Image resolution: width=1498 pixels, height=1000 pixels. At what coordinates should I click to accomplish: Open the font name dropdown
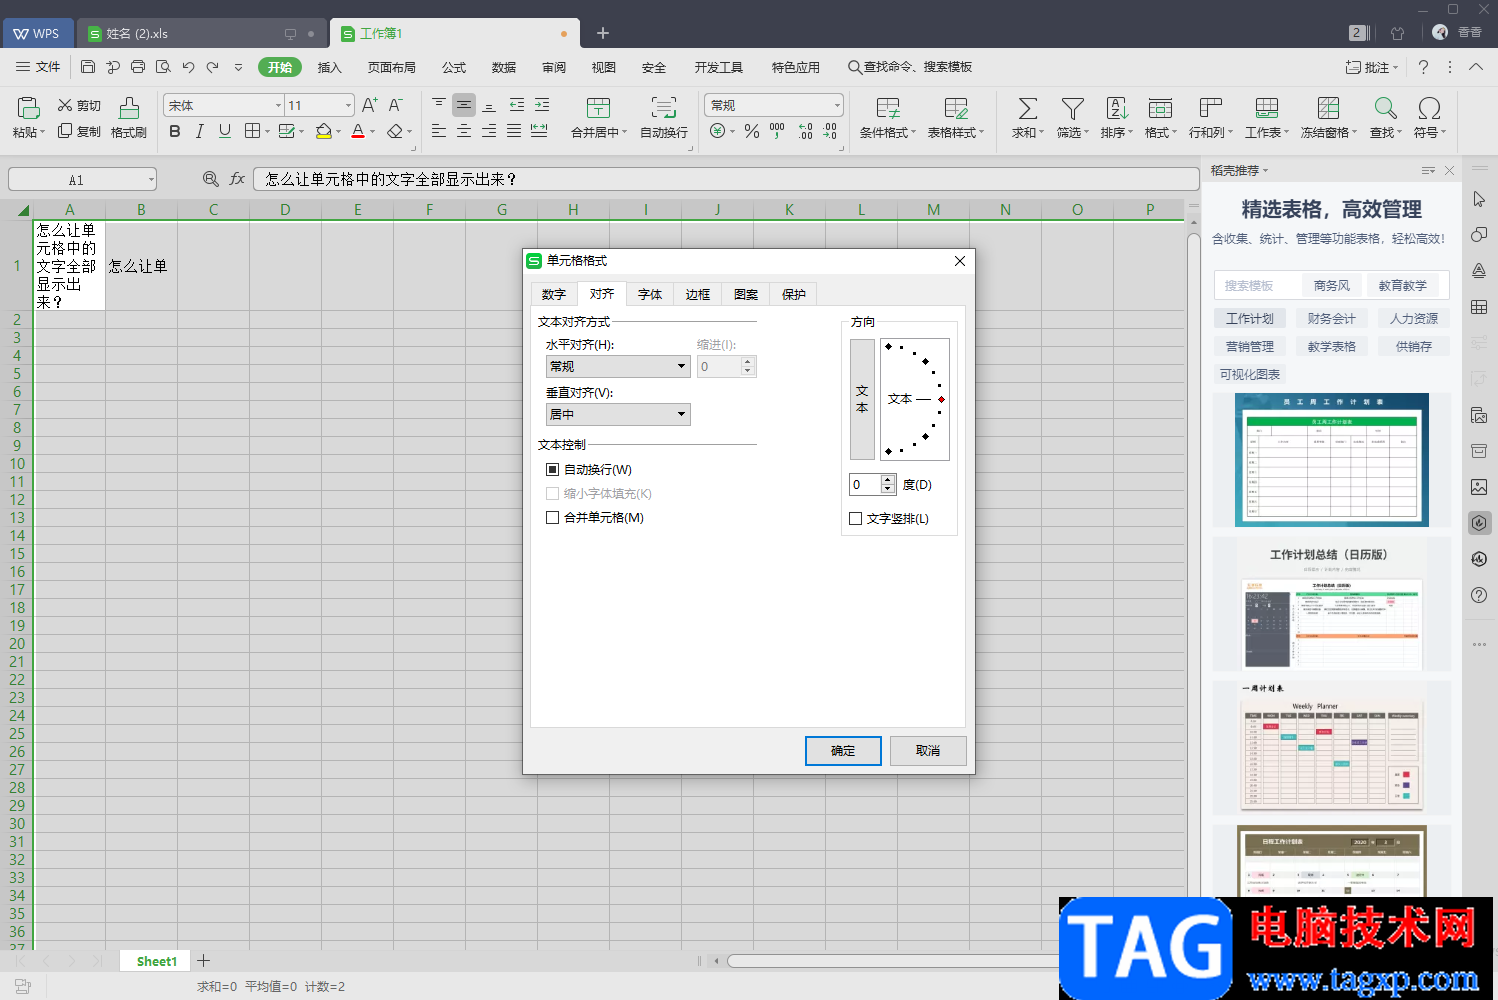pos(278,105)
